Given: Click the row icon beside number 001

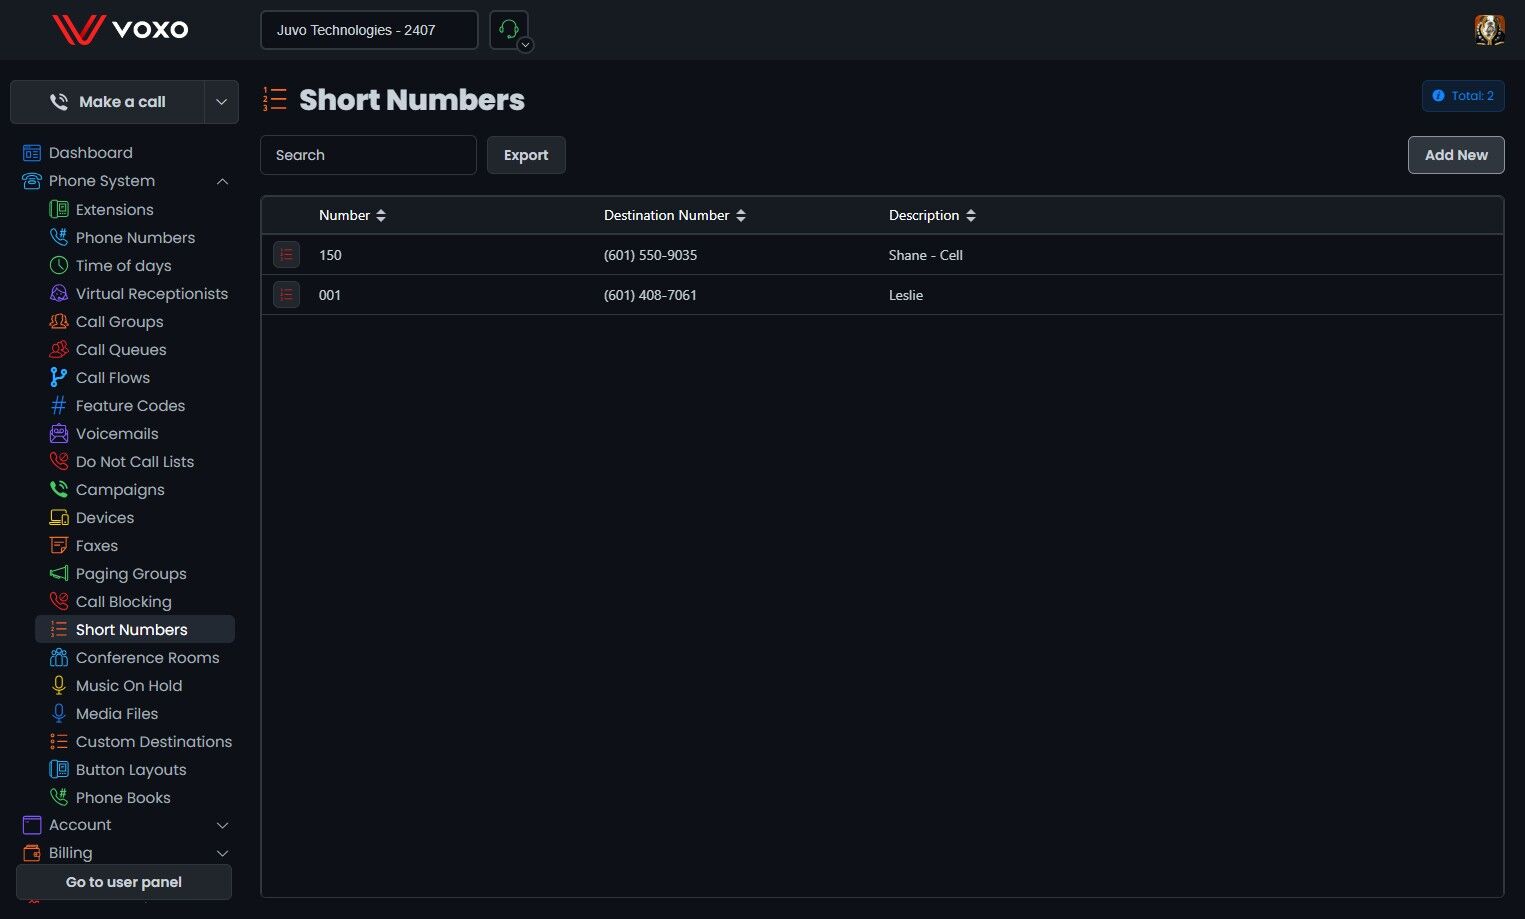Looking at the screenshot, I should pyautogui.click(x=286, y=295).
